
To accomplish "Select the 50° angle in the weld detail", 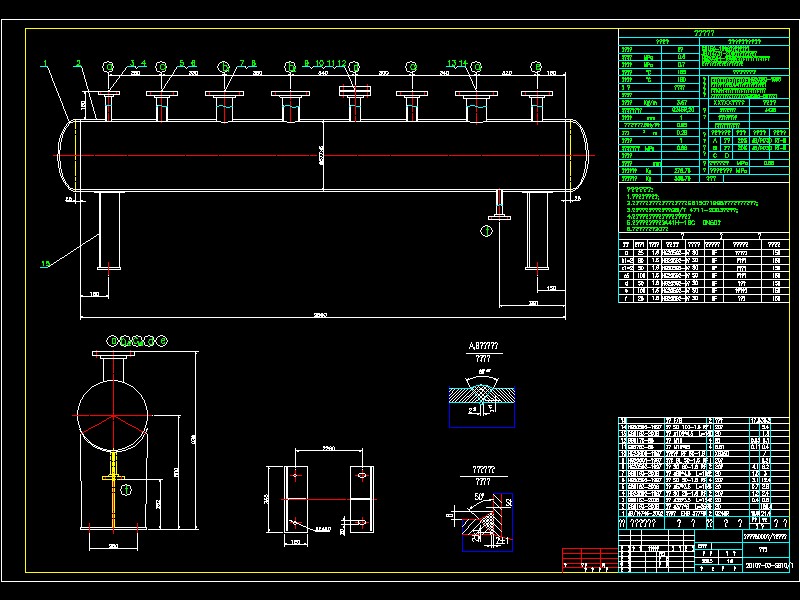I will [479, 496].
